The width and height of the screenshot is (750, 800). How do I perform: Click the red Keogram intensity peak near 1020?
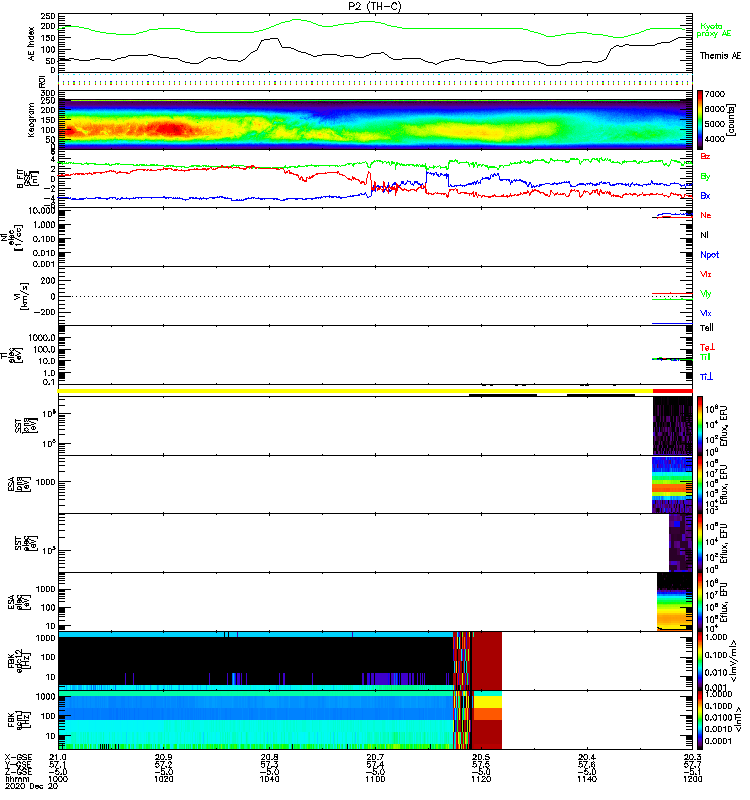point(168,129)
